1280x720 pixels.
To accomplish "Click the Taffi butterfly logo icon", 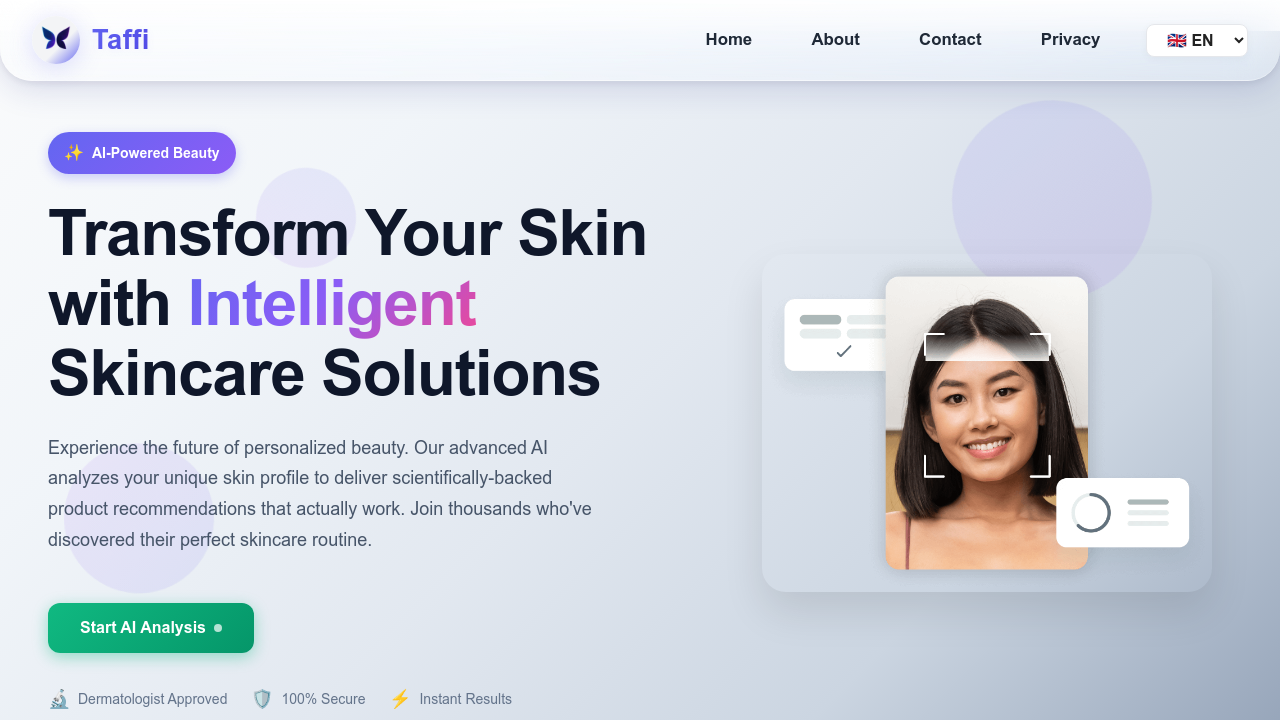I will pyautogui.click(x=56, y=40).
